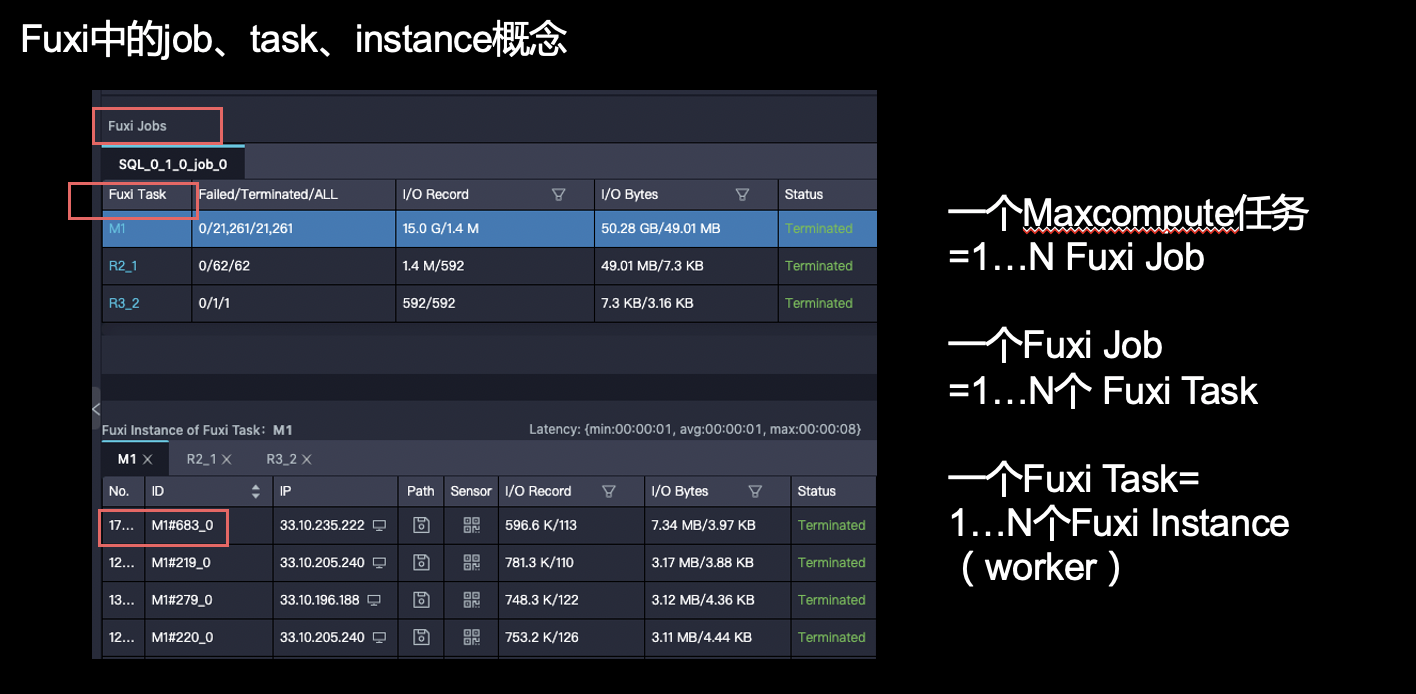Viewport: 1416px width, 694px height.
Task: Open the M1 task link in Fuxi Task list
Action: click(118, 228)
